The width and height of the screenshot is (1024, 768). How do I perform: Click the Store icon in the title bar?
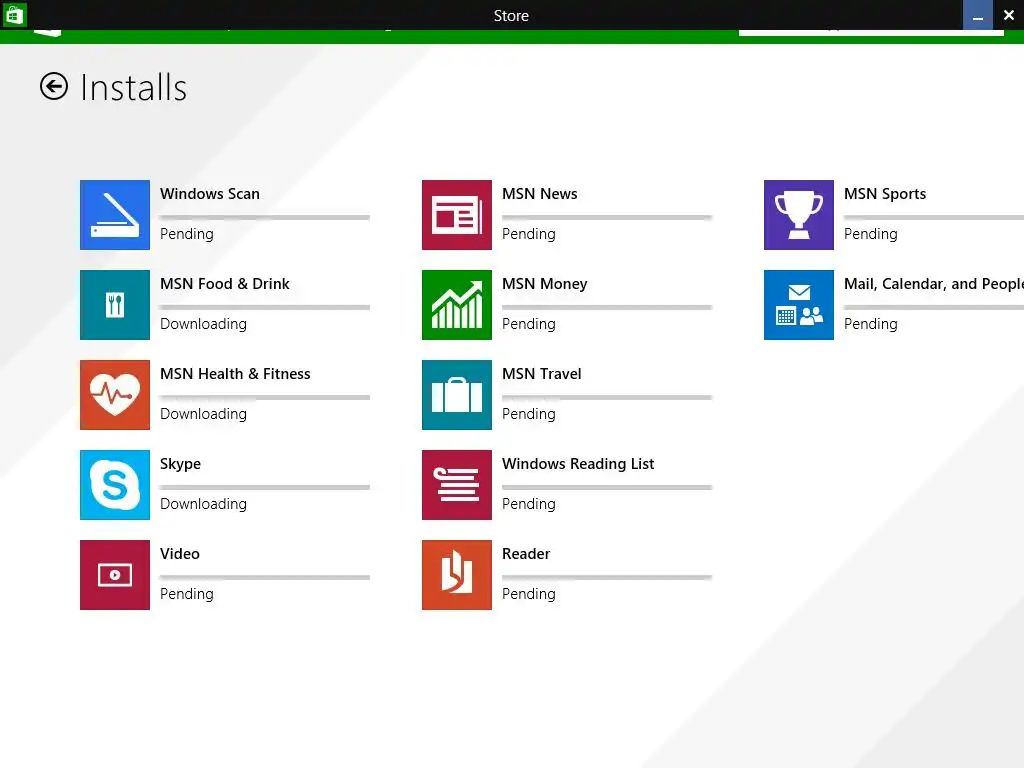click(14, 14)
